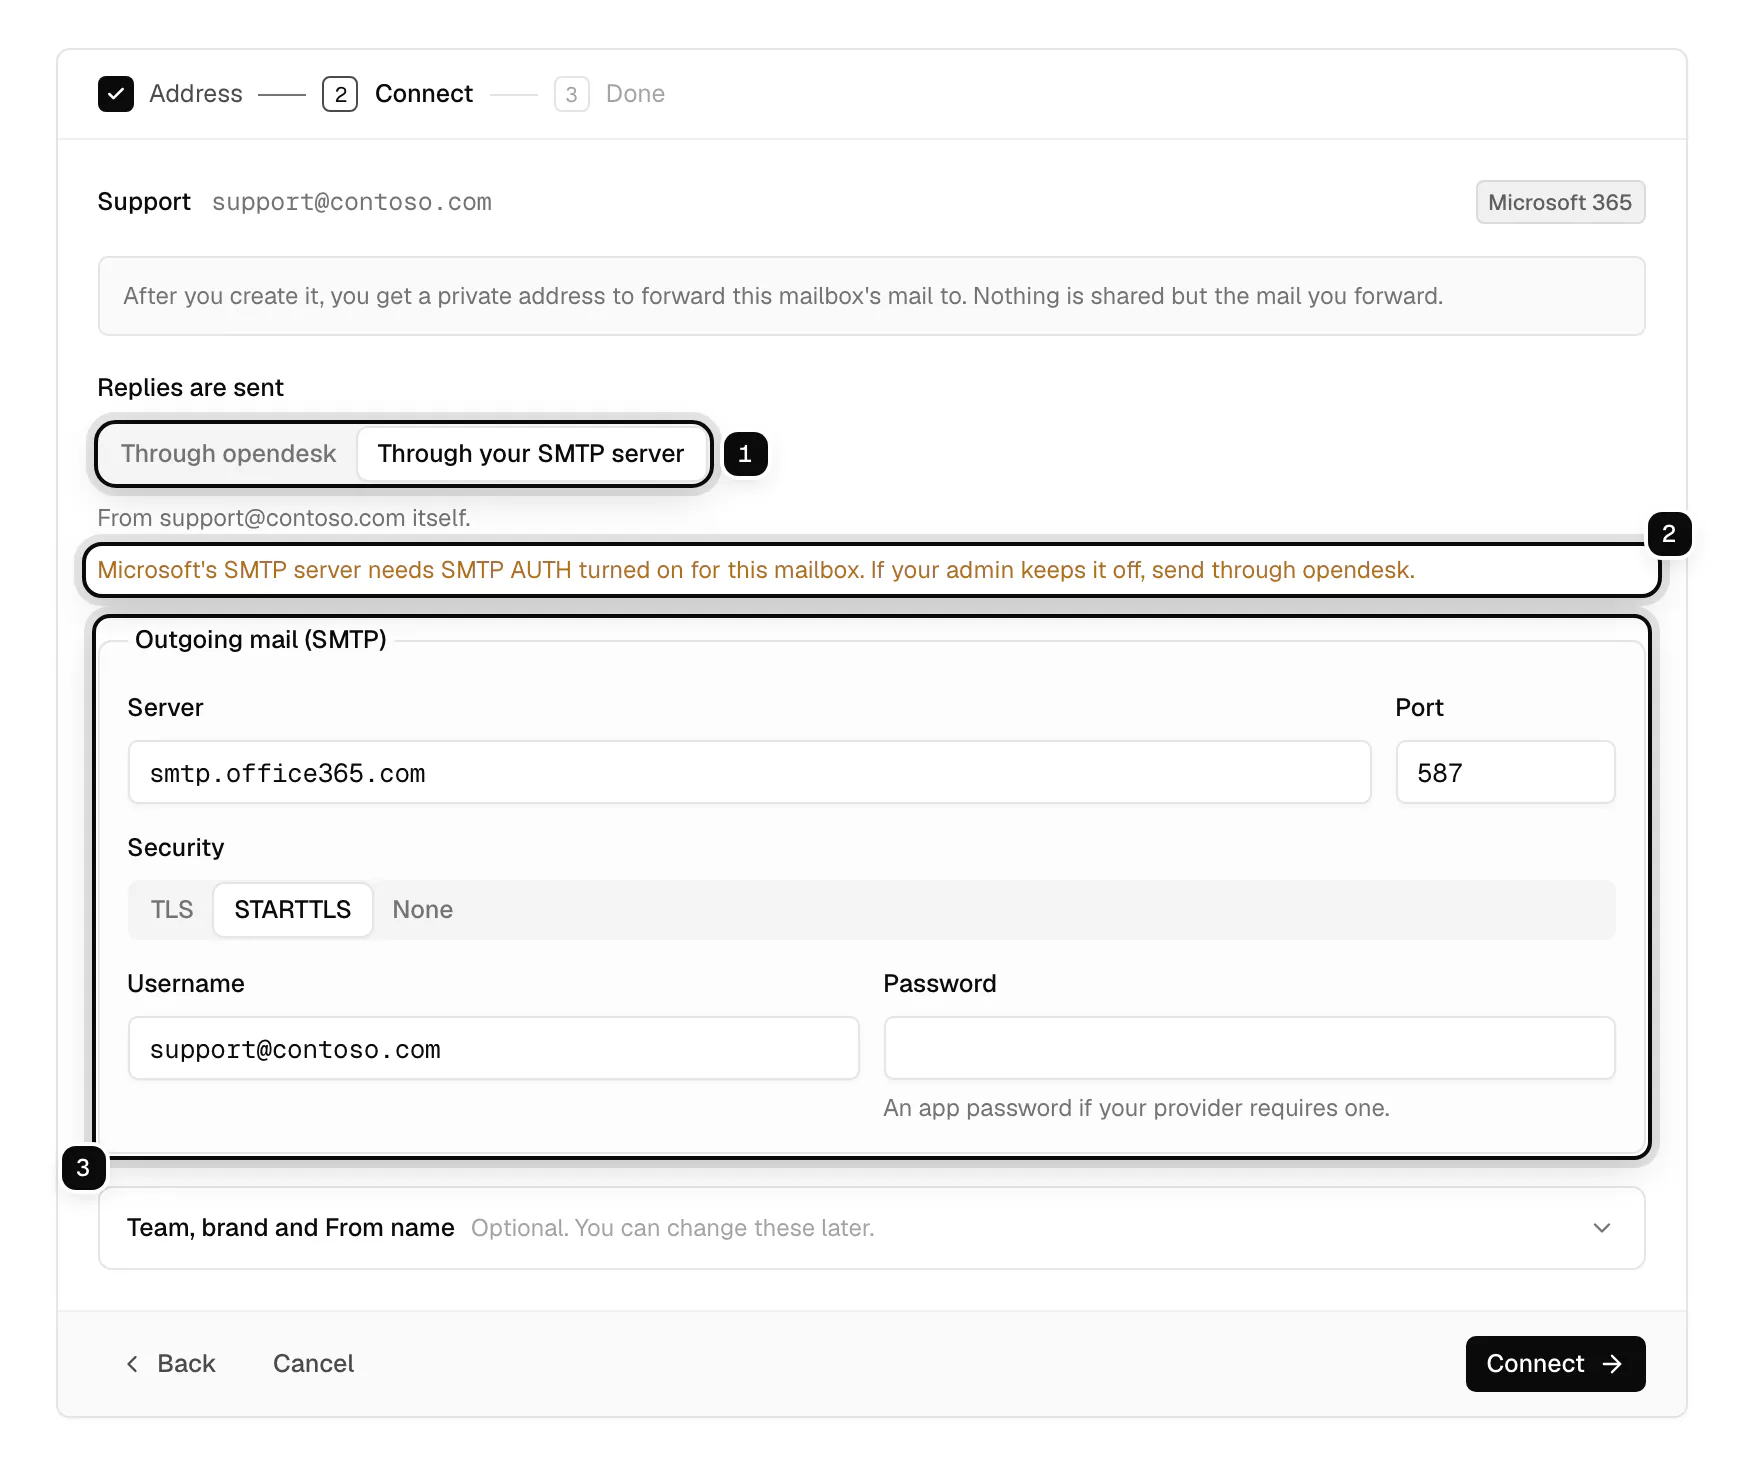
Task: Click the completed Address step checkmark
Action: (x=116, y=94)
